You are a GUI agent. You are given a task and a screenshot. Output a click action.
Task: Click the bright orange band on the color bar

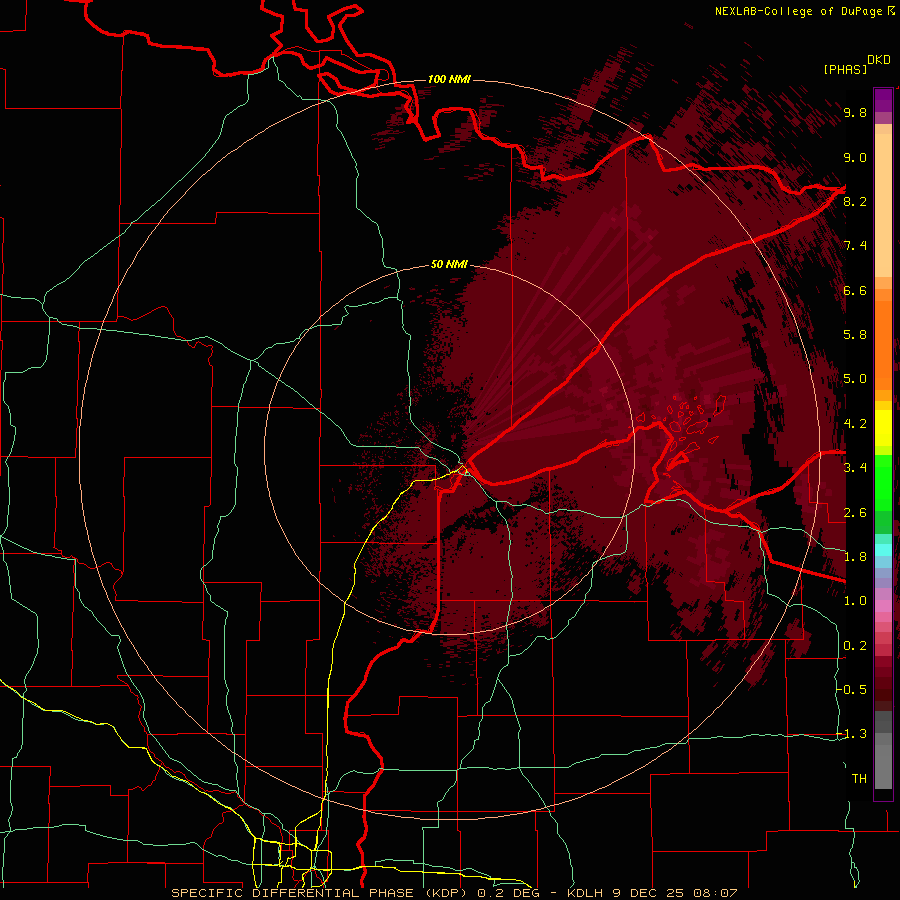(883, 344)
